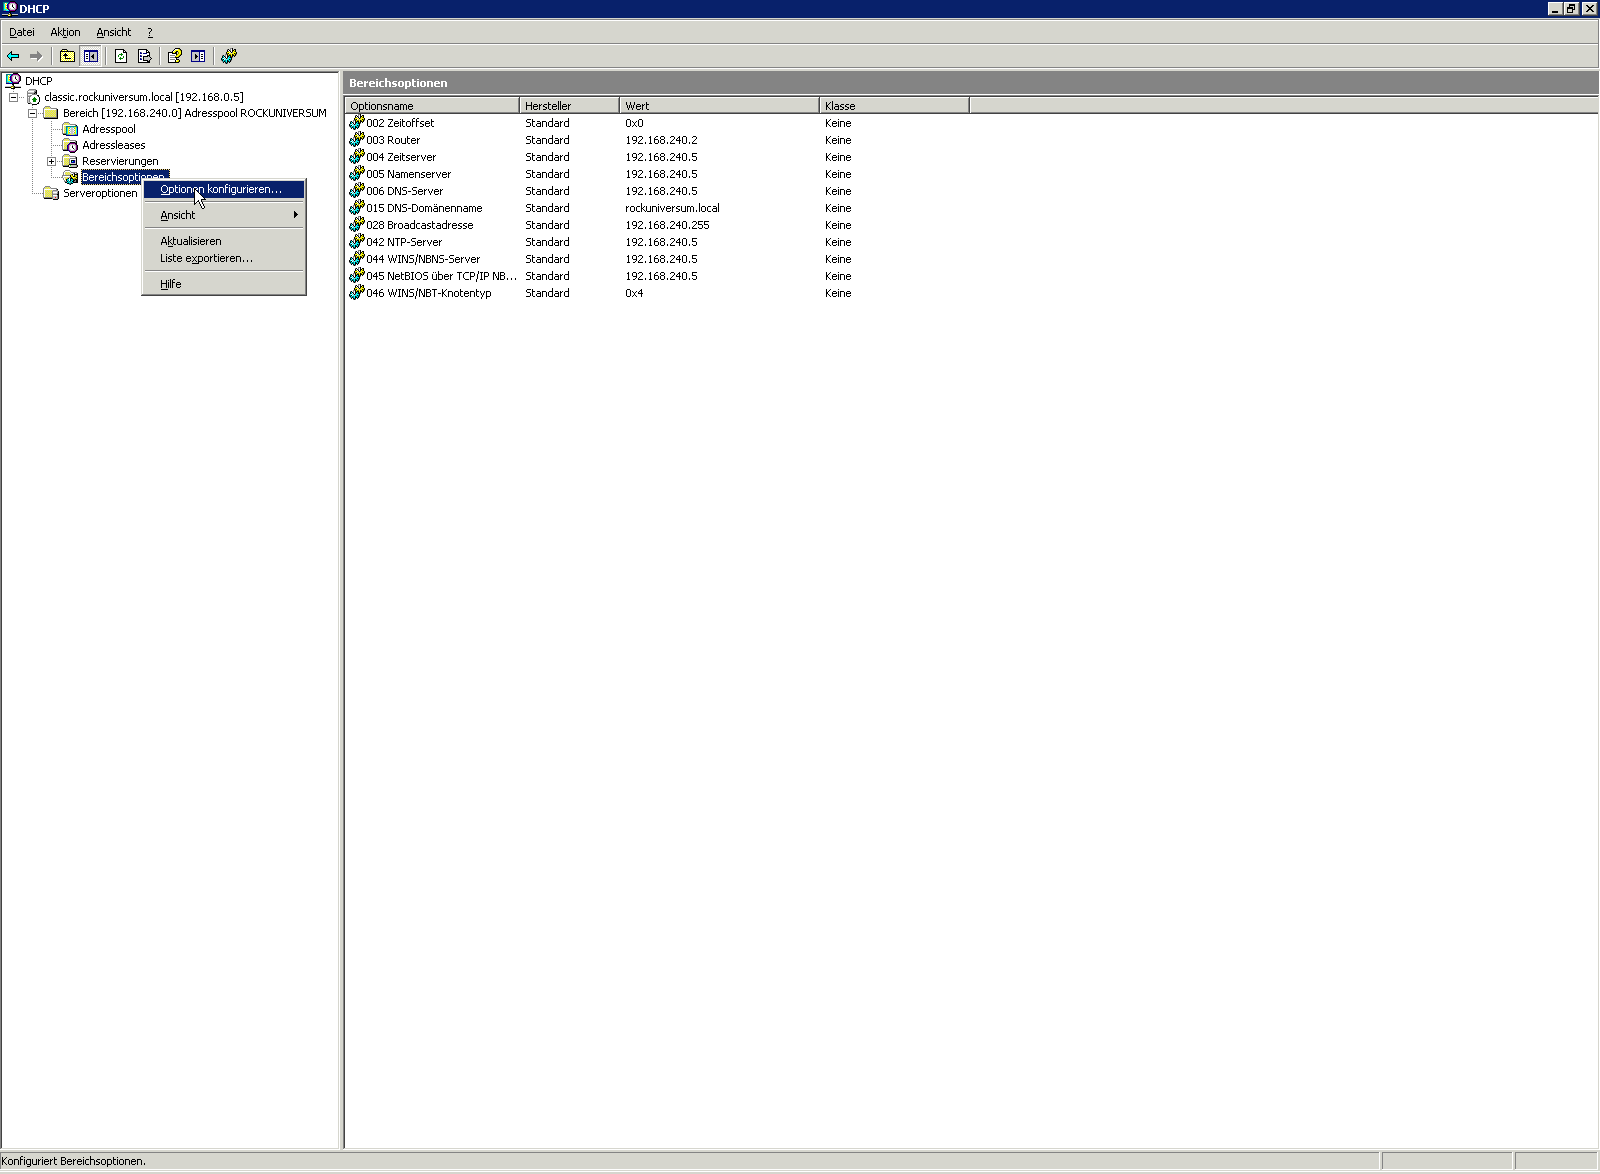The image size is (1600, 1174).
Task: Click the value rockuniversum.local
Action: click(x=672, y=208)
